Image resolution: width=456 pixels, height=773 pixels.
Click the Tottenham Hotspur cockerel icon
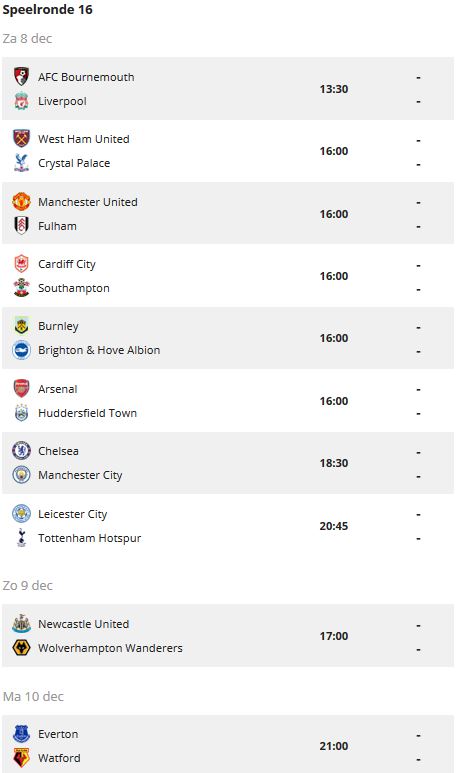pos(21,538)
